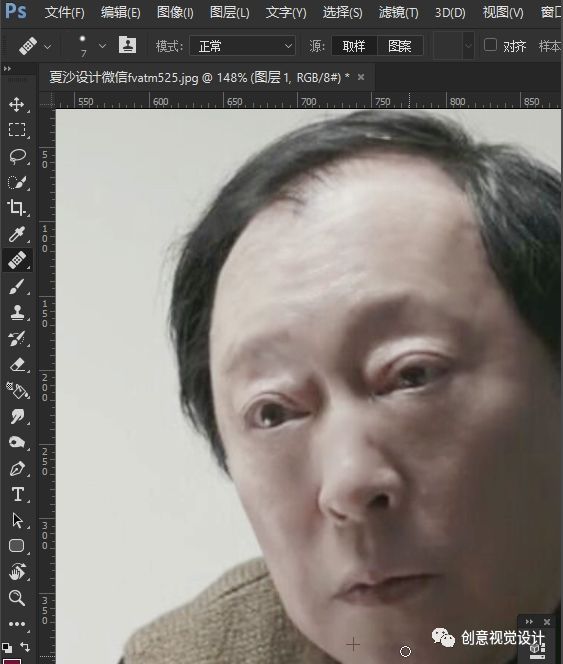The width and height of the screenshot is (563, 664).
Task: Select the Move tool
Action: tap(17, 105)
